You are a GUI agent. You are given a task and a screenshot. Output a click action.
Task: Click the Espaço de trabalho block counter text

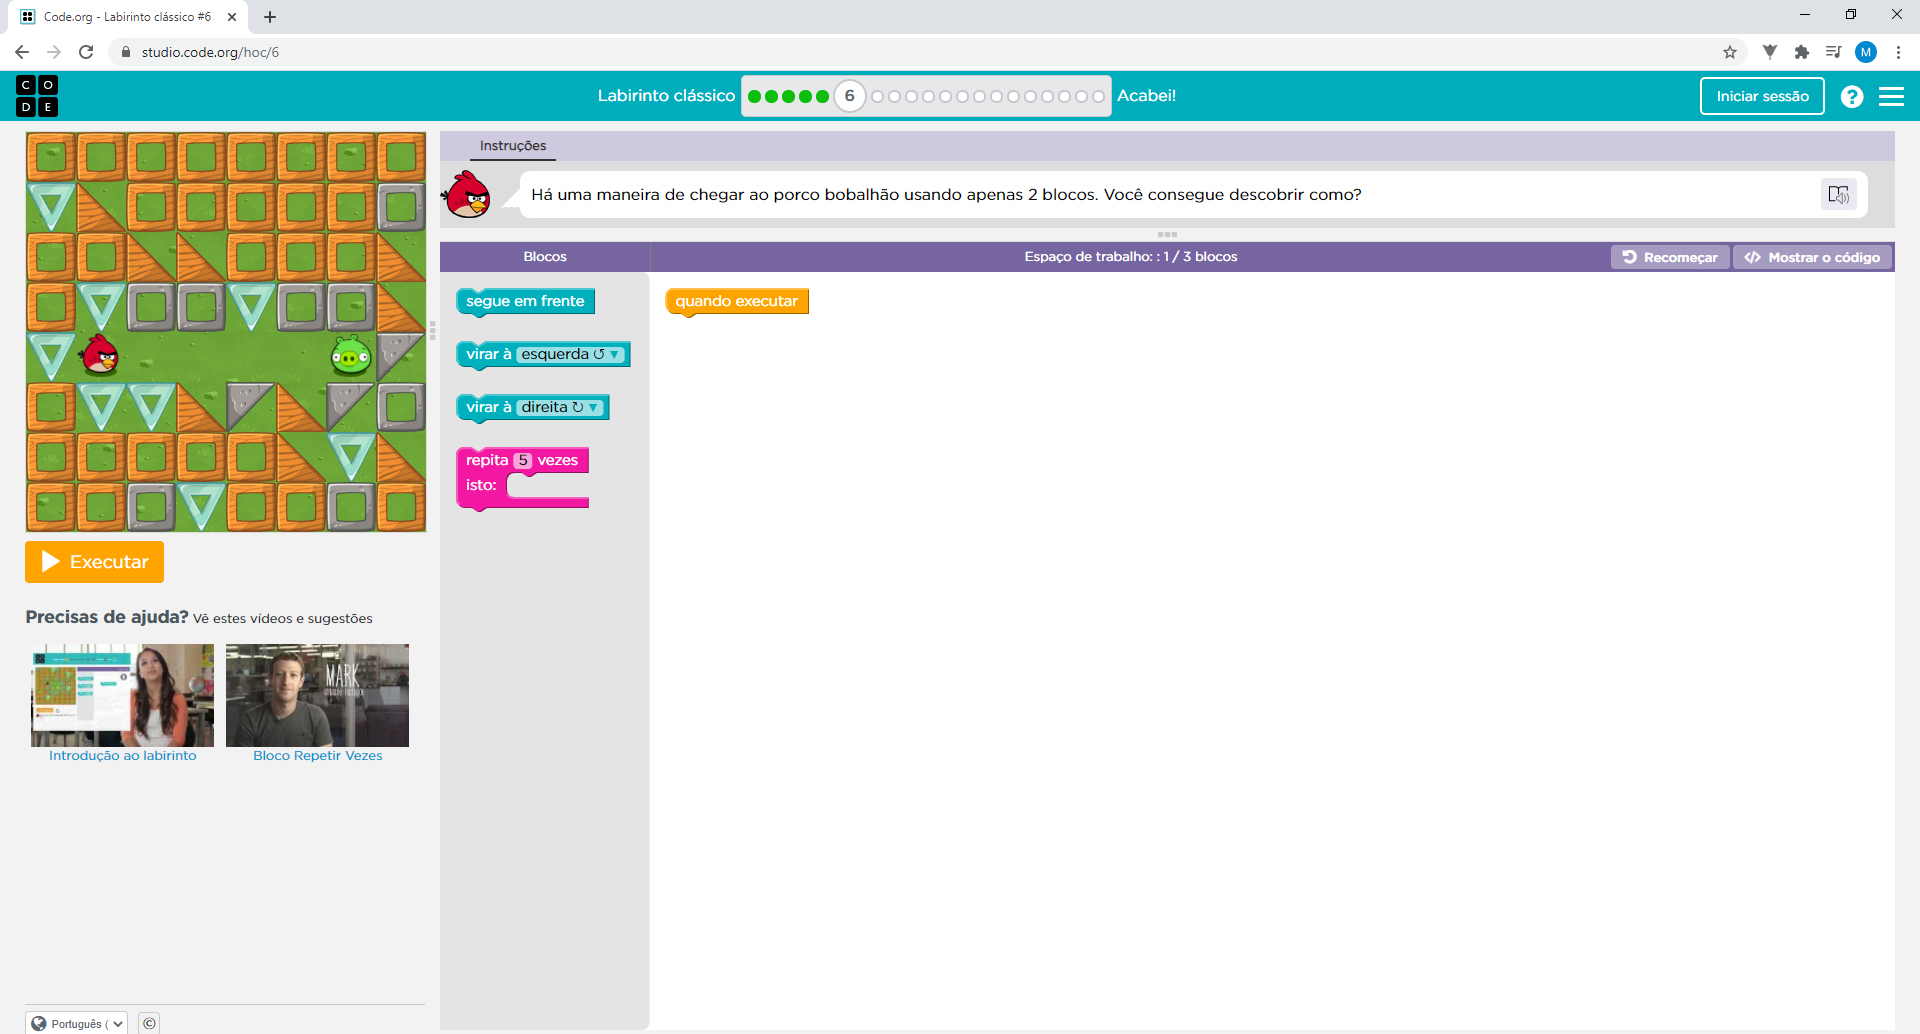coord(1131,257)
